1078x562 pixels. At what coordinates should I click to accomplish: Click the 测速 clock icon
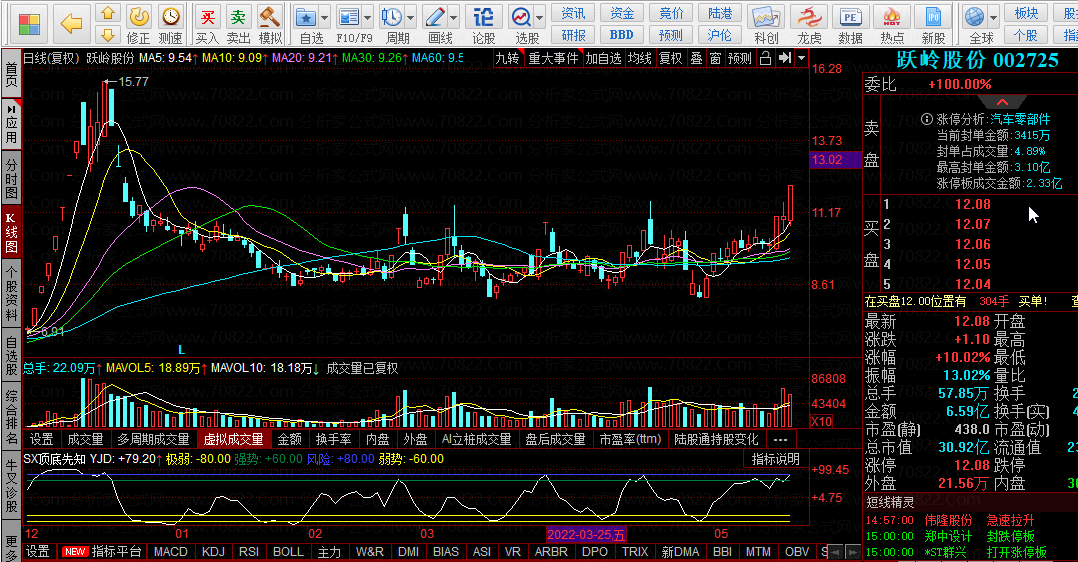click(170, 17)
